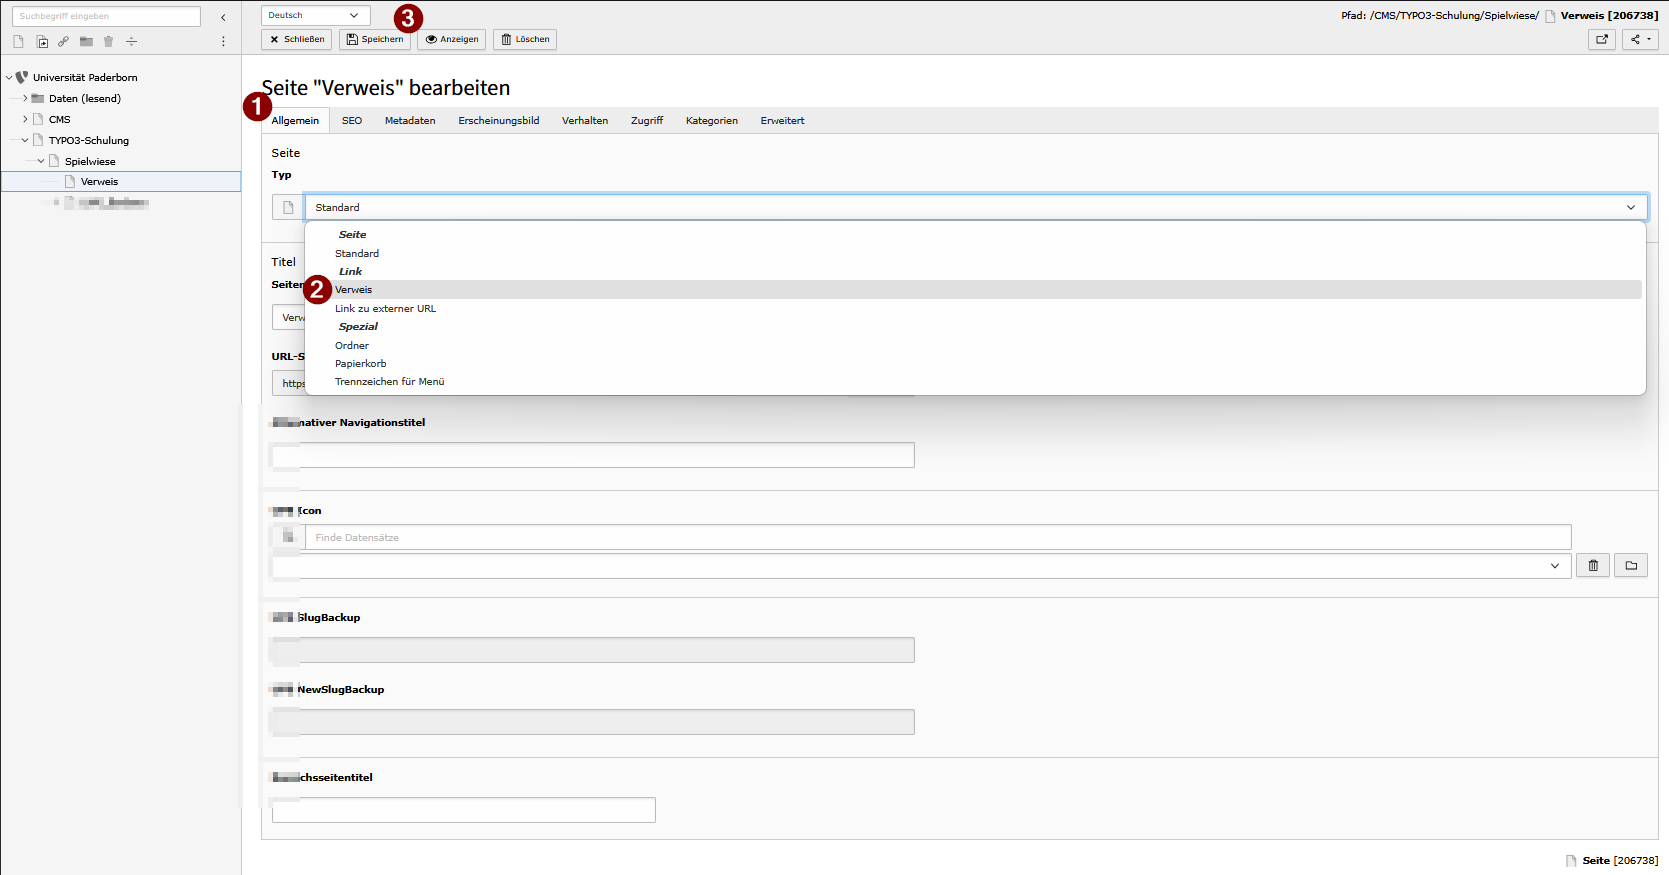Open the folder browser button next to Icon field

1631,565
